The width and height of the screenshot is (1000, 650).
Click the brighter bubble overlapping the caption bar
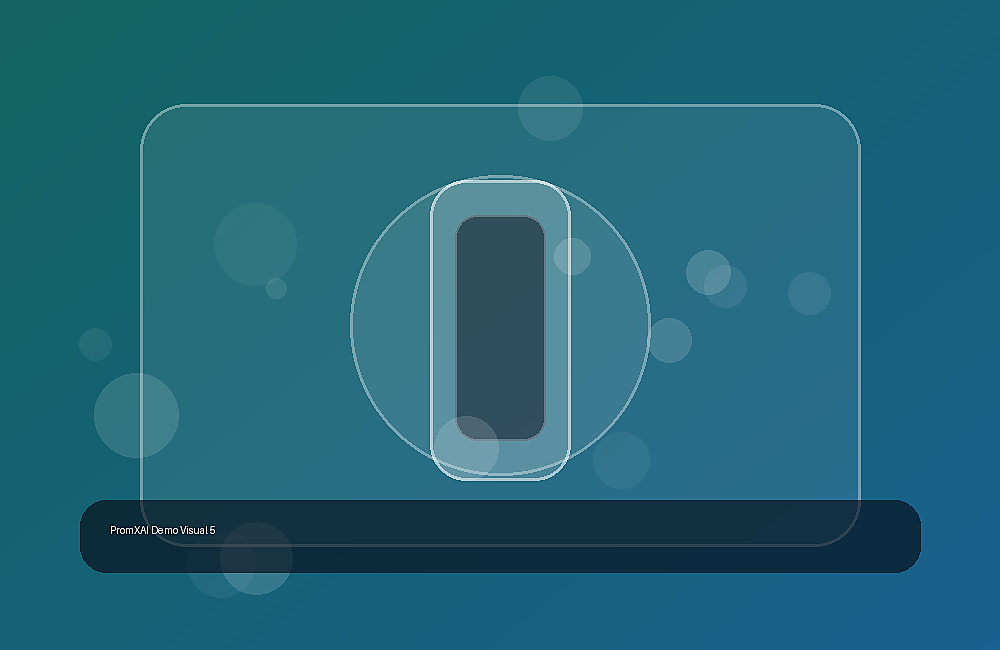pos(256,559)
